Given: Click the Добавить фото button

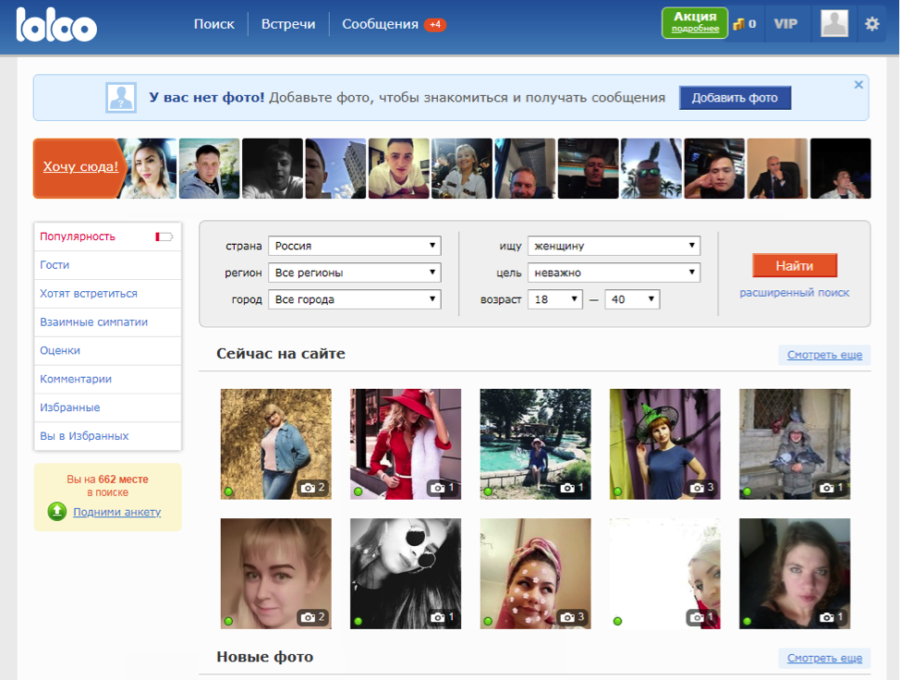Looking at the screenshot, I should 735,98.
